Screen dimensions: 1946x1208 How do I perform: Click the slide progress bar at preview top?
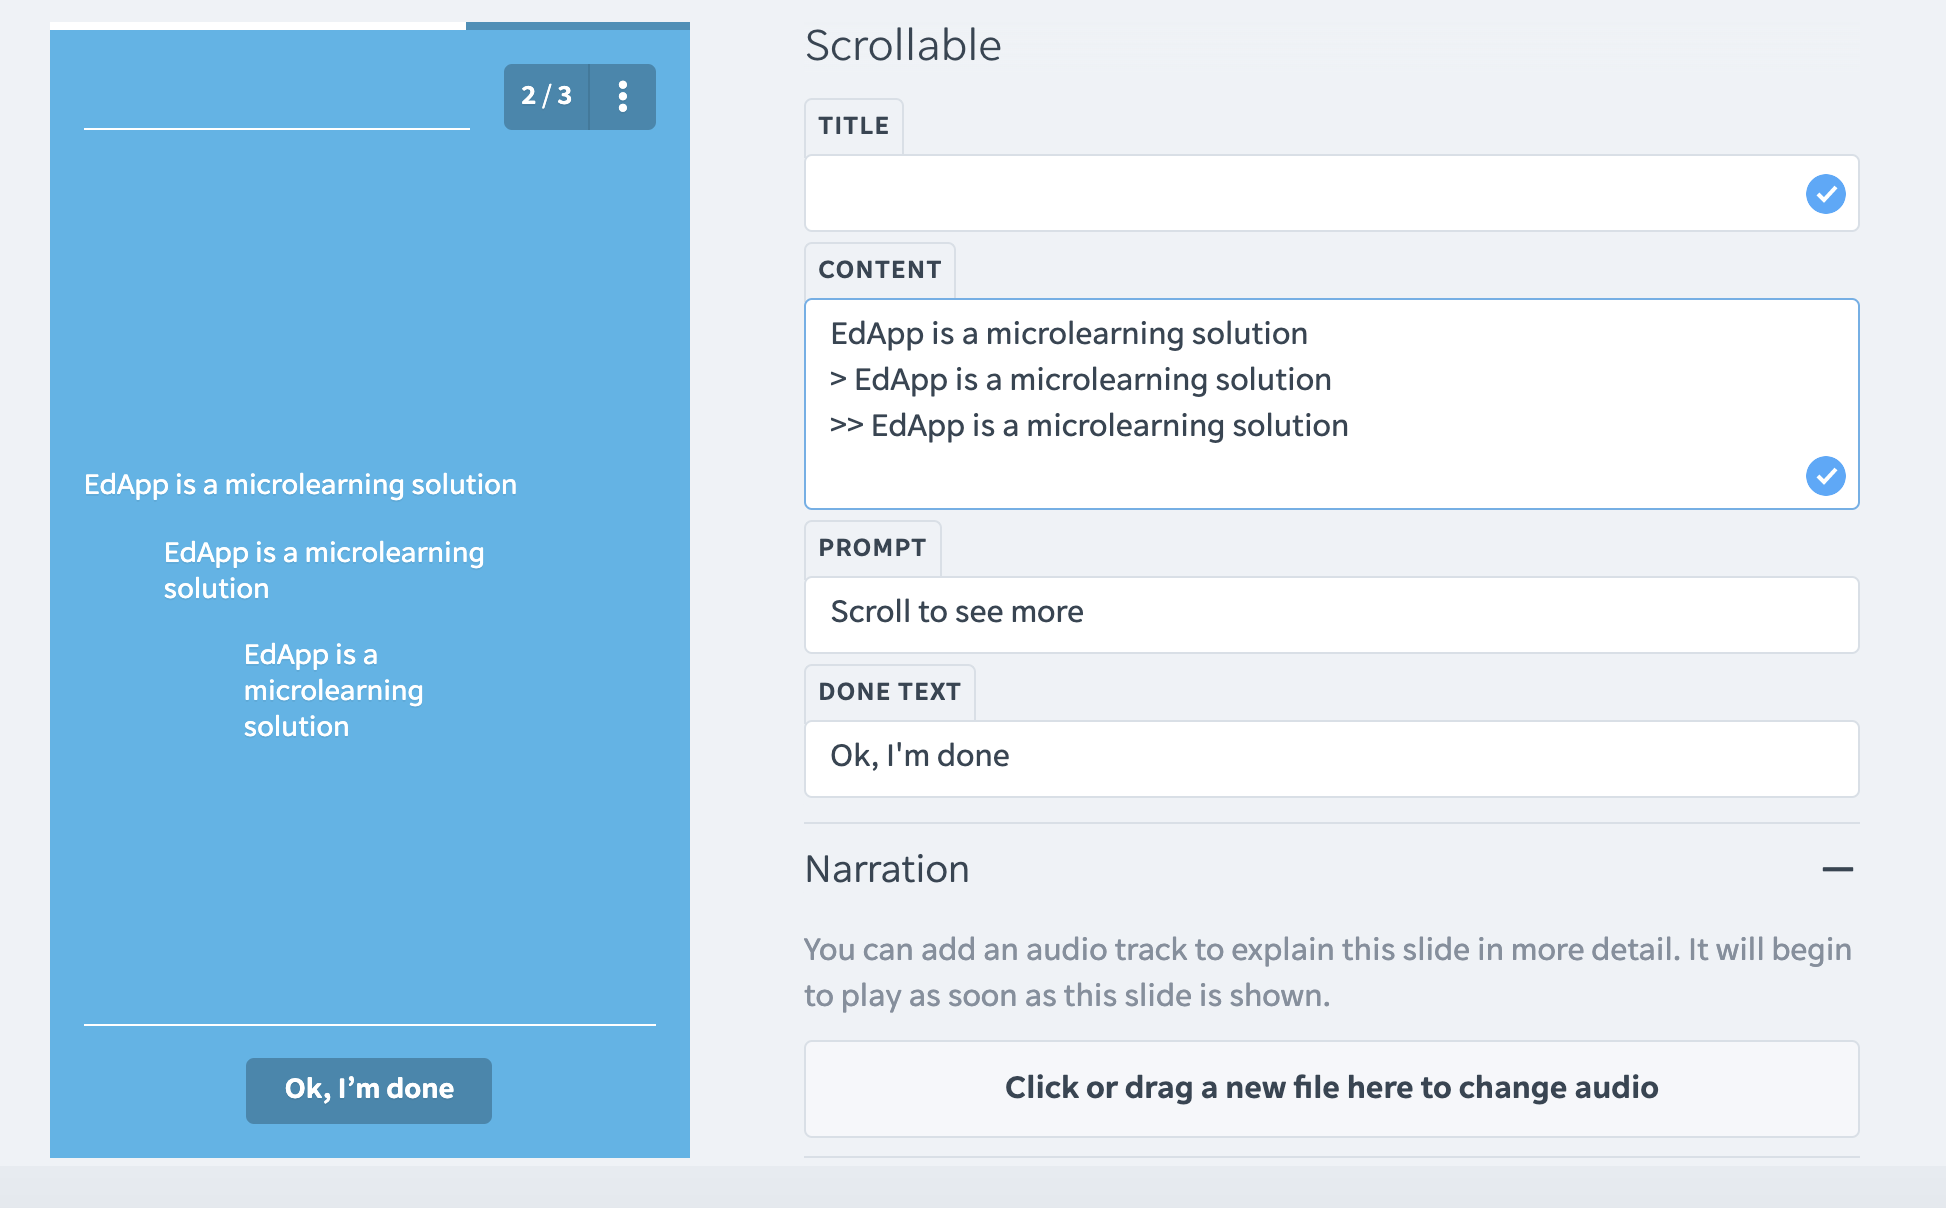pyautogui.click(x=370, y=26)
